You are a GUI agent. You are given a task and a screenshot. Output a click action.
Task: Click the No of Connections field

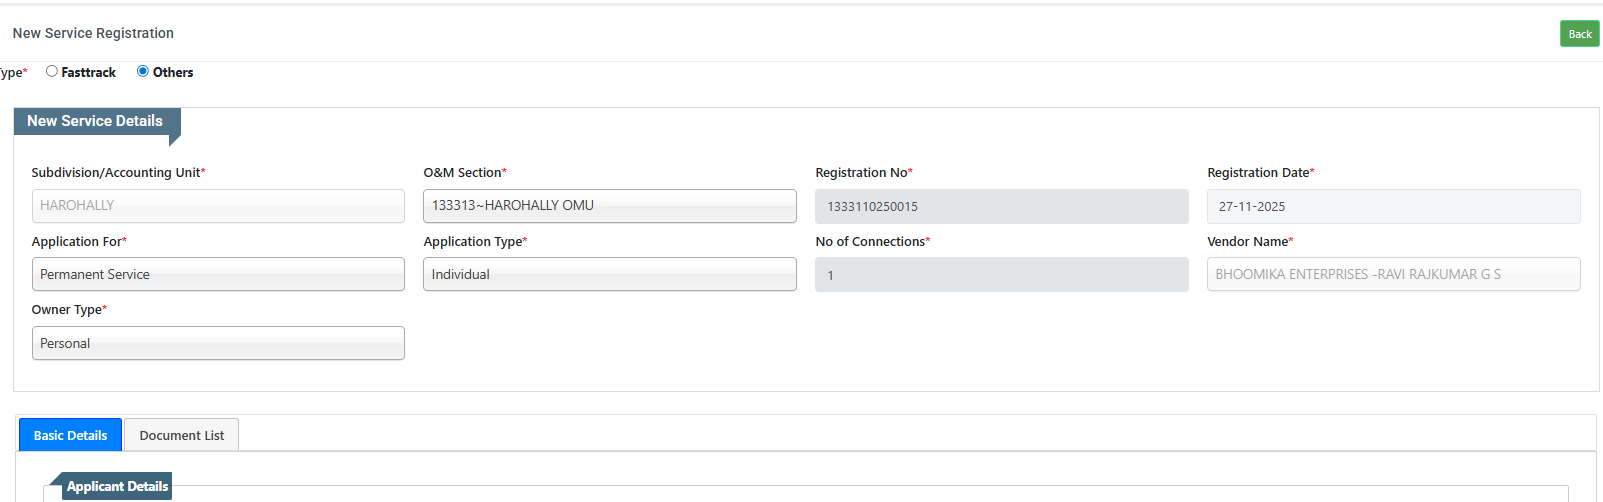coord(1001,275)
